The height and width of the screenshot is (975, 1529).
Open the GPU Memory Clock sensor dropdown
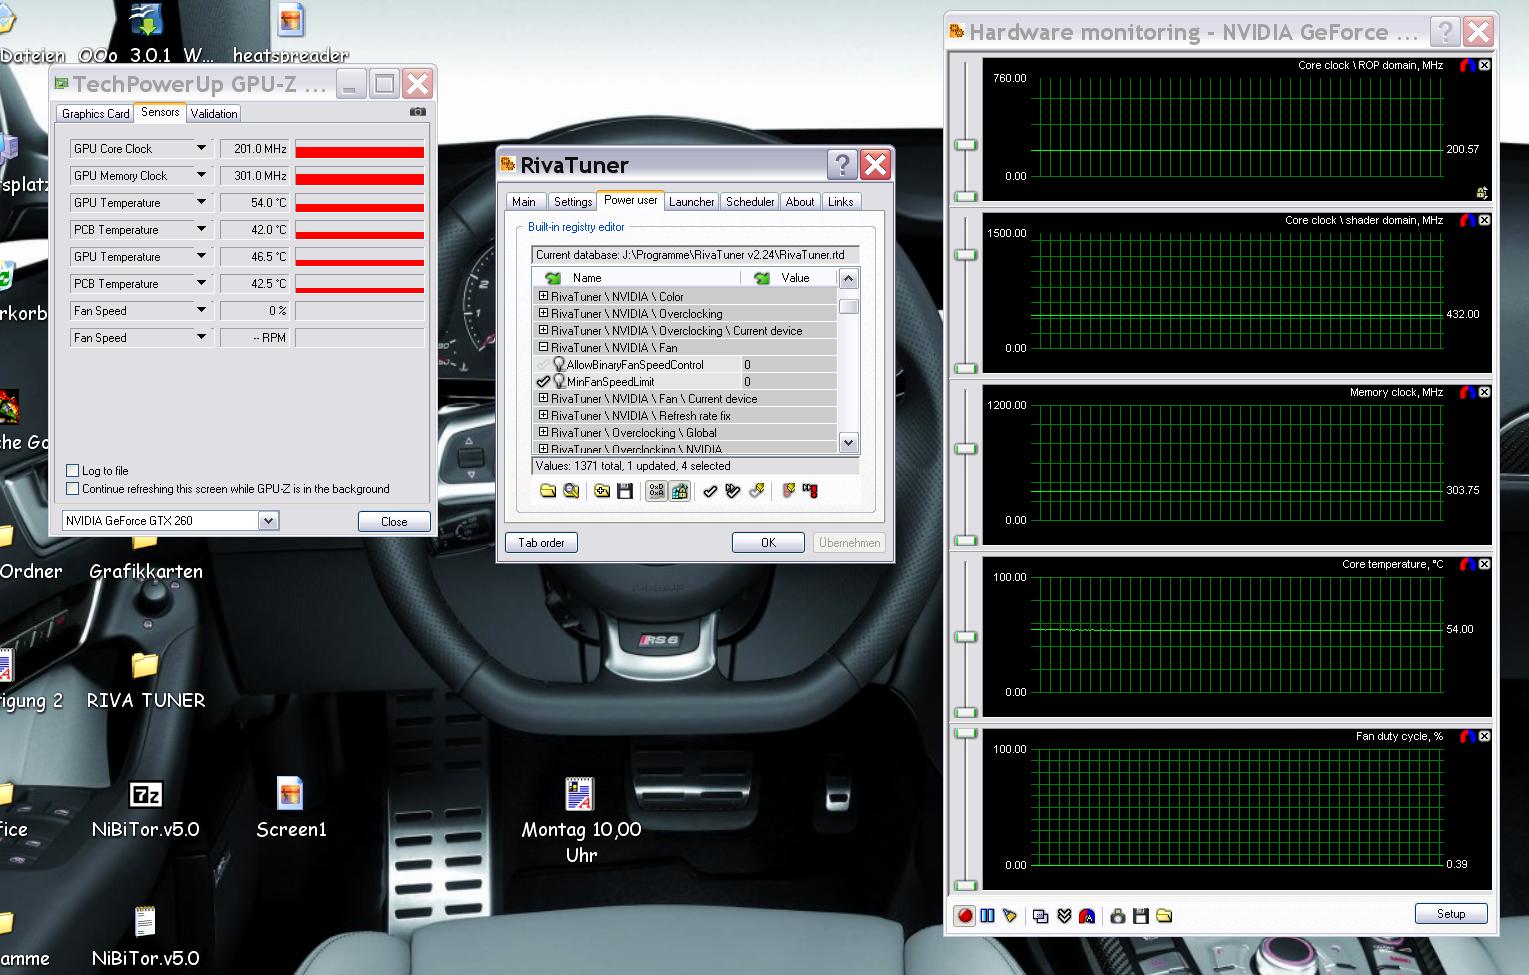pyautogui.click(x=200, y=175)
